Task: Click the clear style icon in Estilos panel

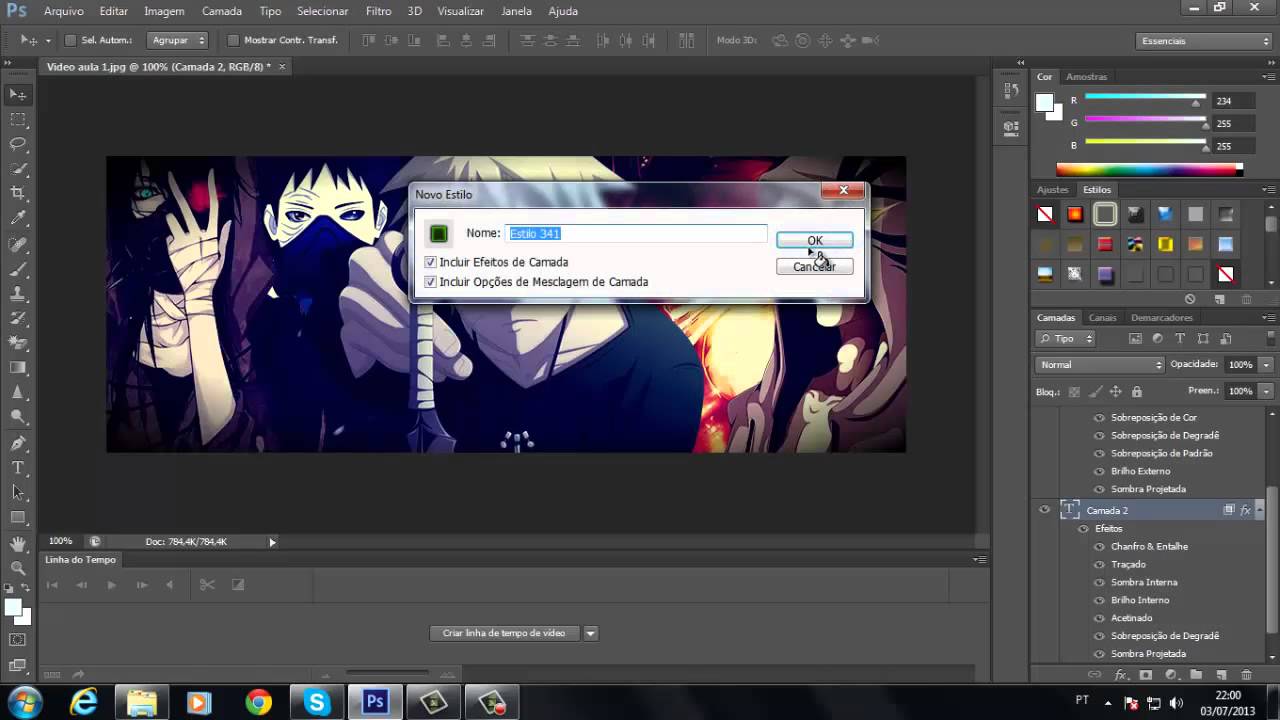Action: click(1189, 299)
